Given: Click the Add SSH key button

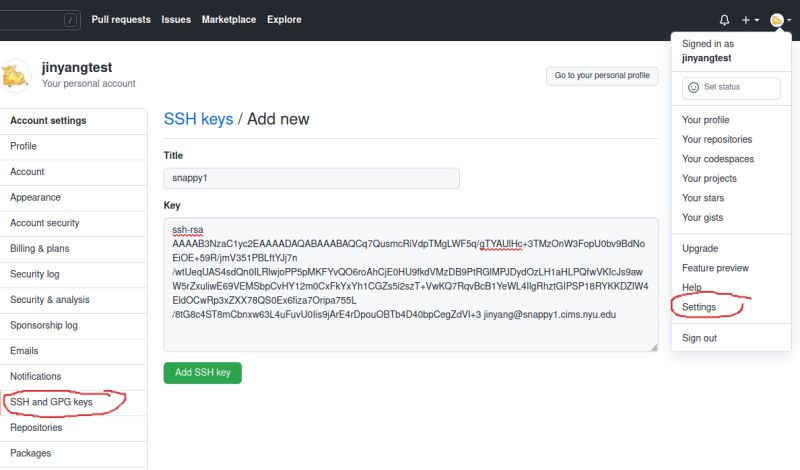Looking at the screenshot, I should (203, 373).
